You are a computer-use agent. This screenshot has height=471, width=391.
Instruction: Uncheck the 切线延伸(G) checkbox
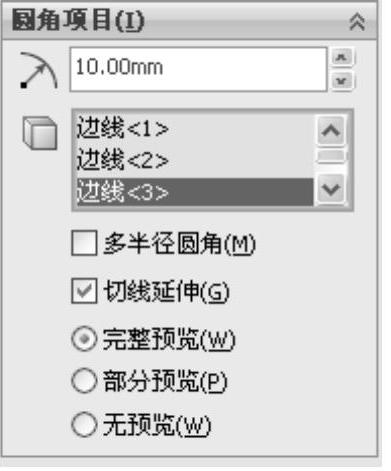coord(84,291)
